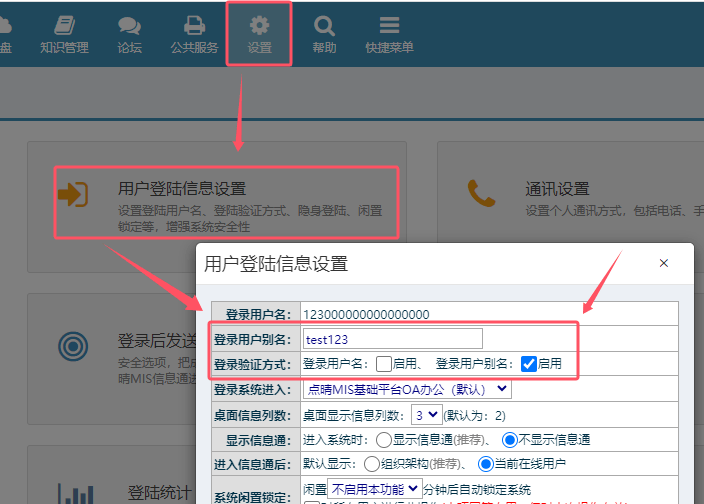Click the 通讯设置 card title
The image size is (704, 504).
[x=557, y=188]
